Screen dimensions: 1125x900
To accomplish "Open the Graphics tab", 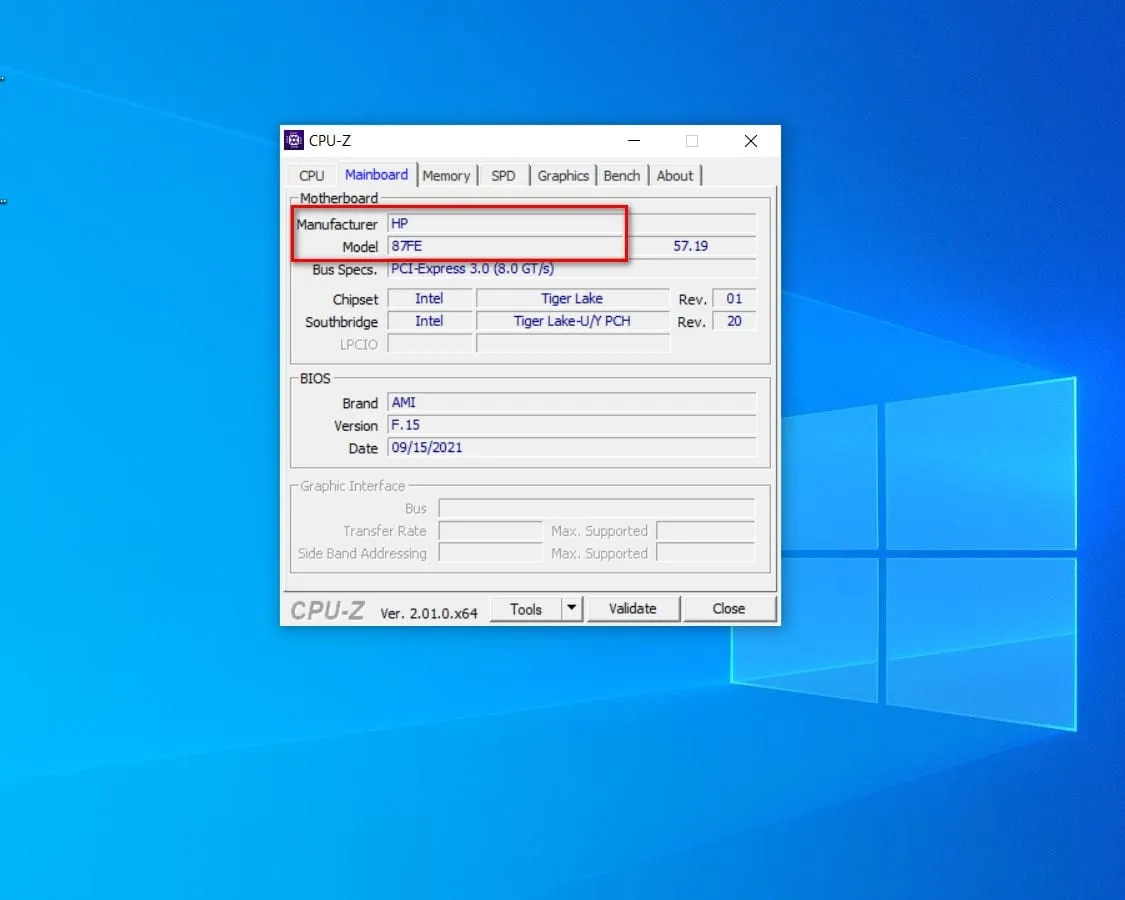I will pos(563,175).
